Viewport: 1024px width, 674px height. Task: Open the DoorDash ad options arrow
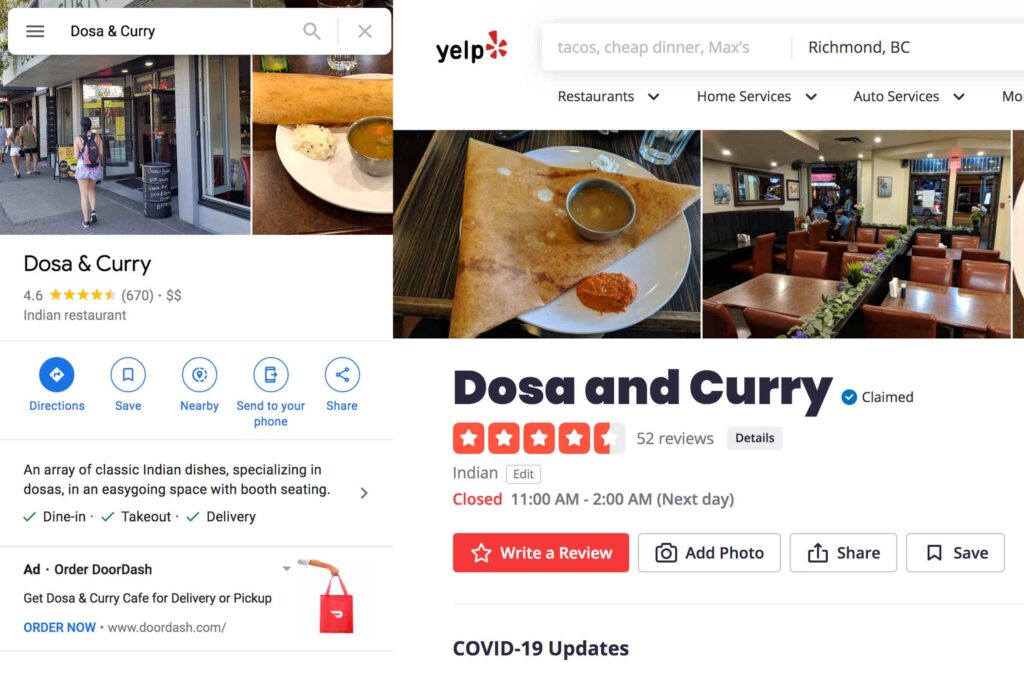(x=286, y=569)
